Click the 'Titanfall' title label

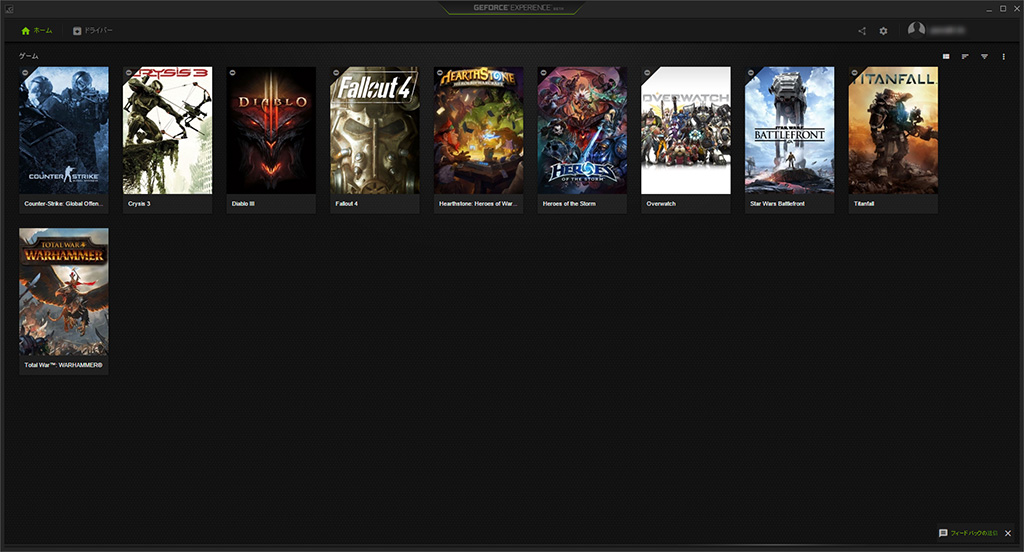(x=864, y=204)
